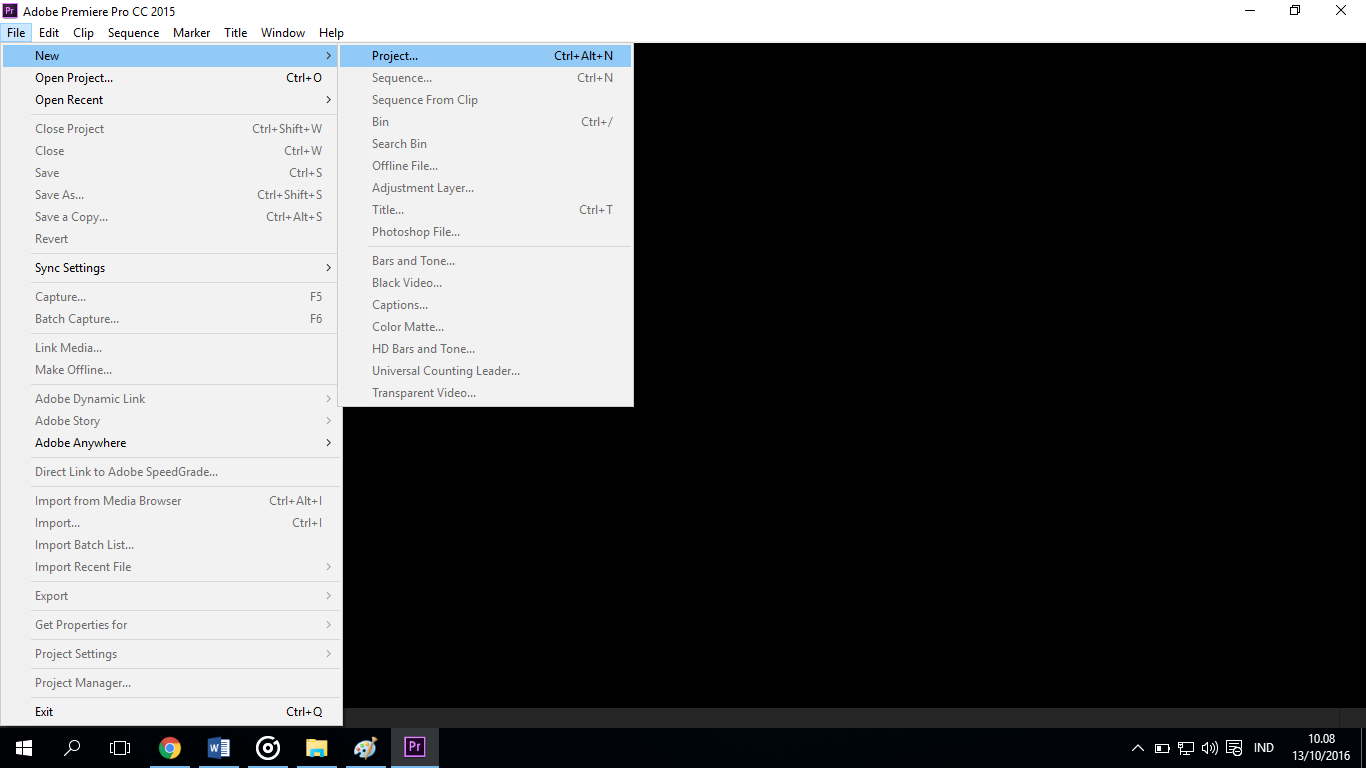Click HD Bars and Tone... entry
1366x768 pixels.
[x=486, y=349]
